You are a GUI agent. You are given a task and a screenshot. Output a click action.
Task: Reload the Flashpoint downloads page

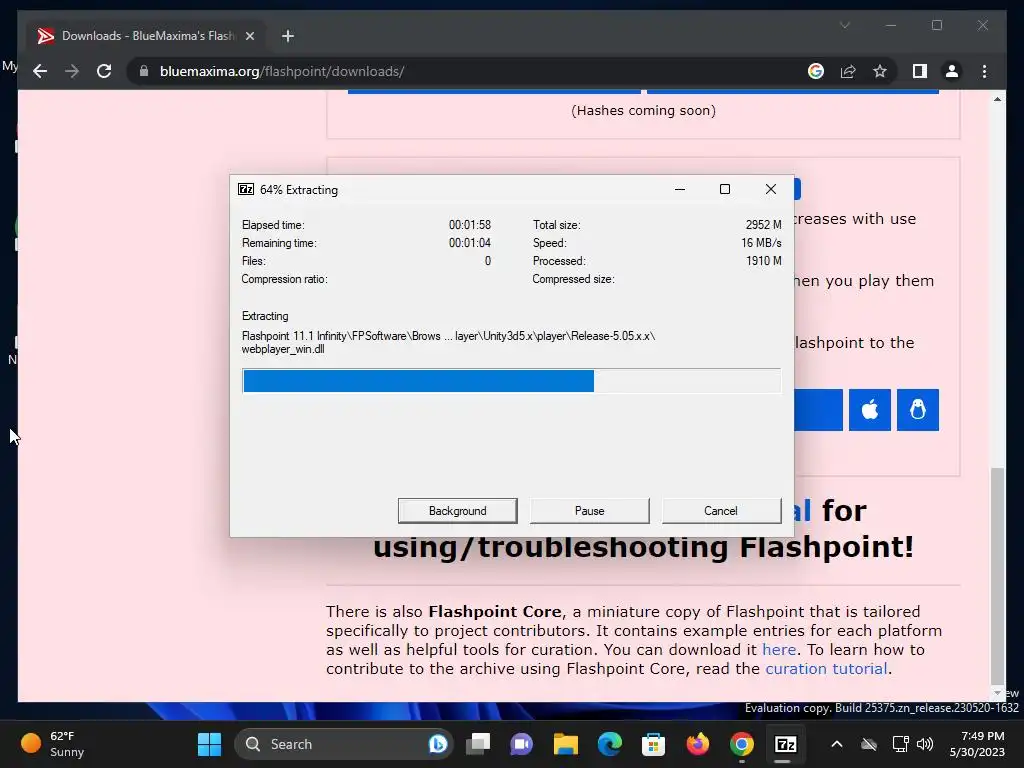[104, 71]
